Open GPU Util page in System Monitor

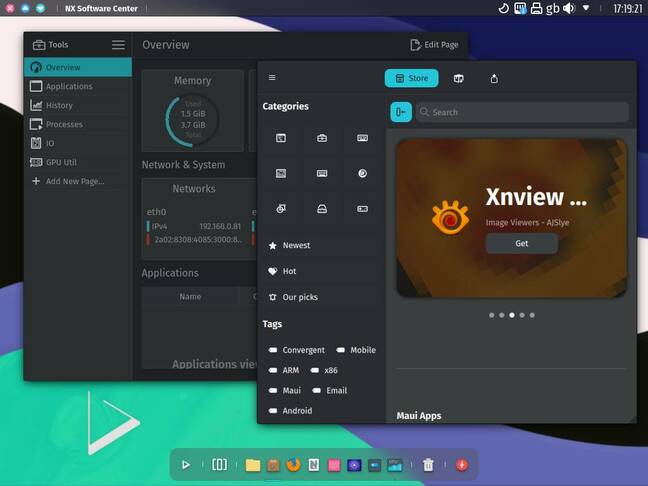tap(78, 162)
